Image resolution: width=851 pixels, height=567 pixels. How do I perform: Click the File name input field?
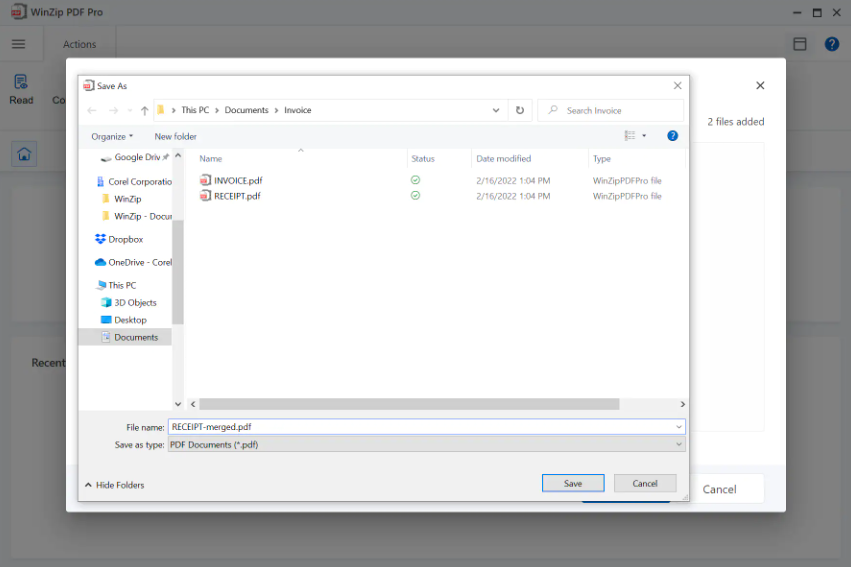pos(421,427)
